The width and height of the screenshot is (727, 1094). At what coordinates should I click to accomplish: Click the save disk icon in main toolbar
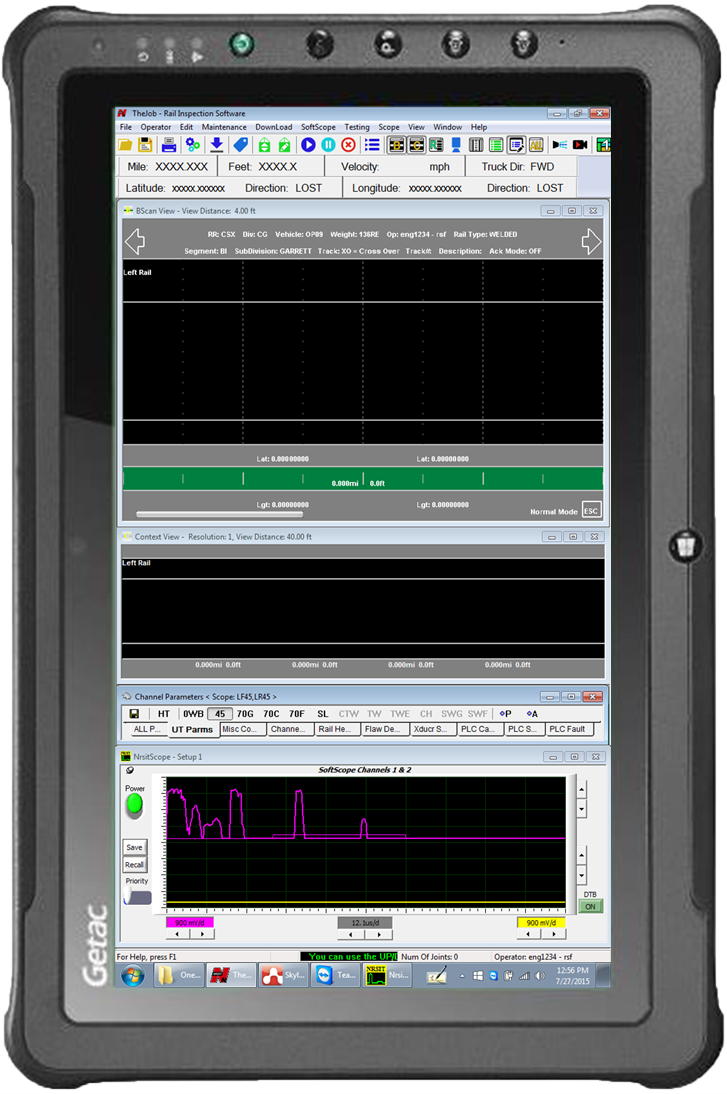tap(145, 145)
